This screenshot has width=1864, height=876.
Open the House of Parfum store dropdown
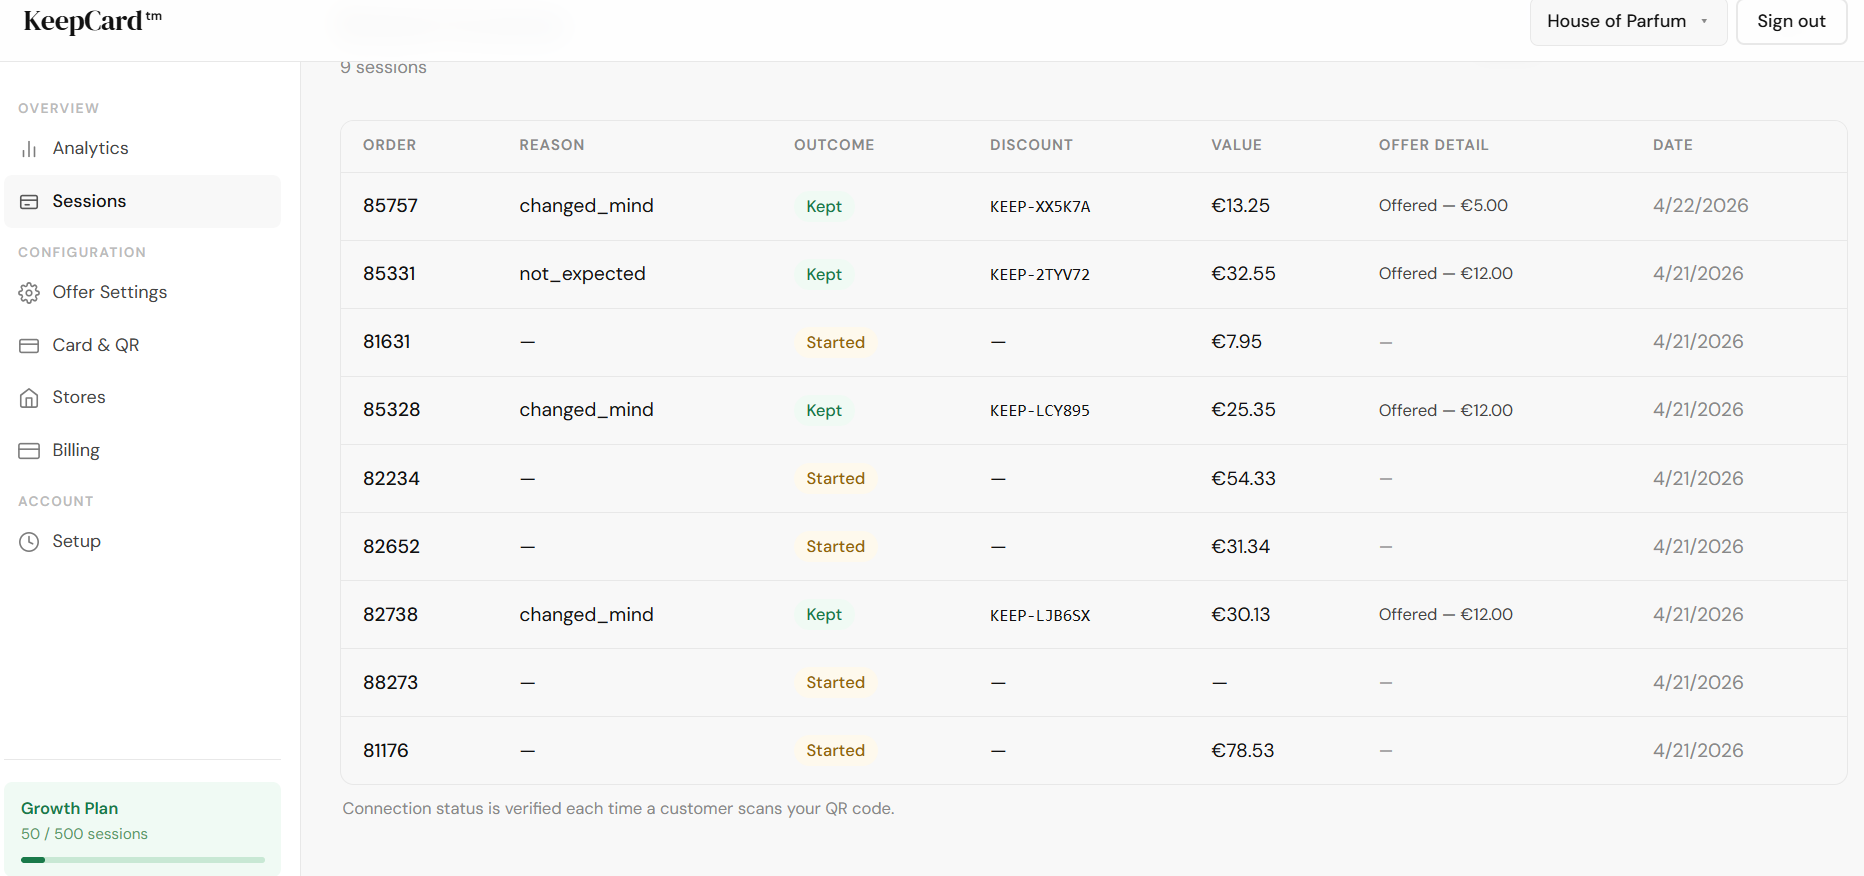coord(1627,21)
